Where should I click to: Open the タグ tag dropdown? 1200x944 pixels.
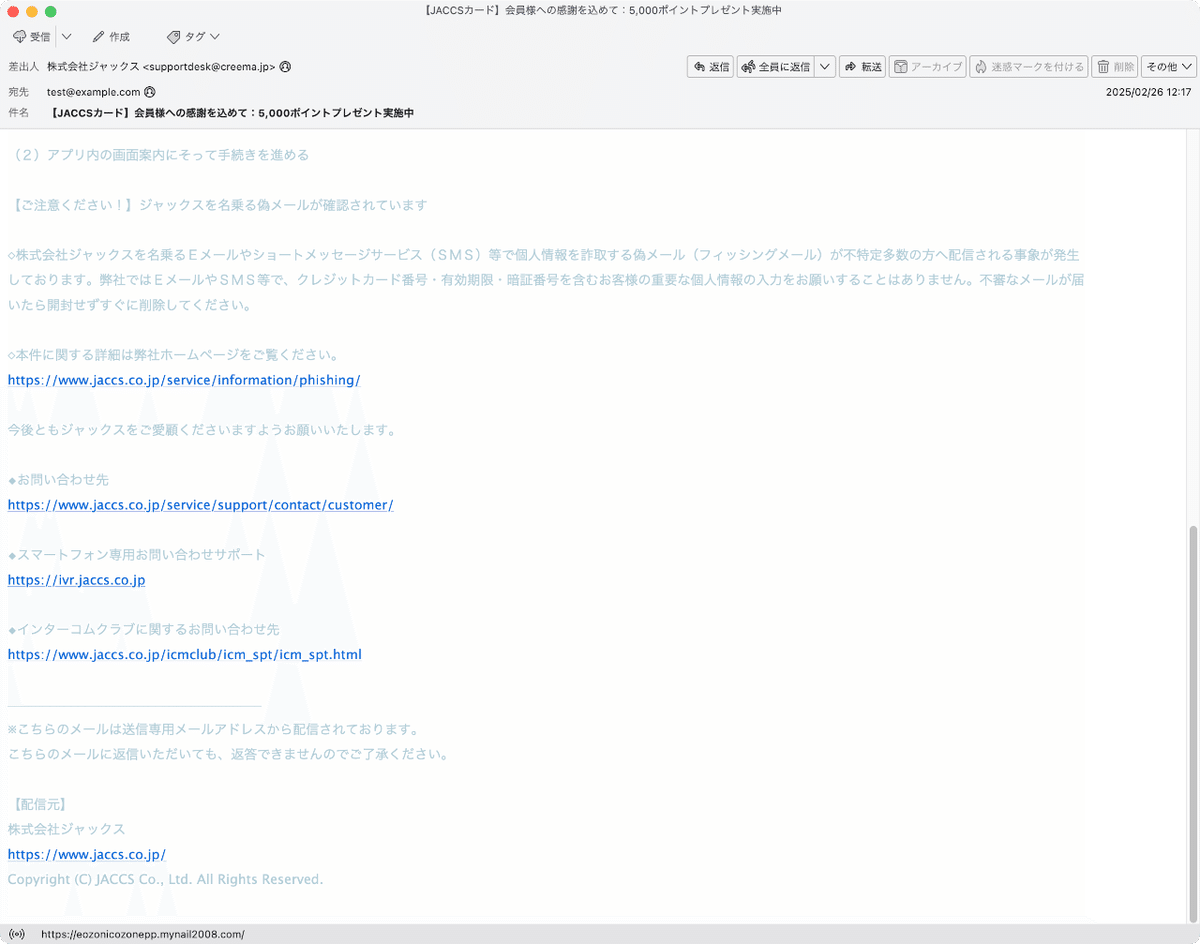click(x=193, y=37)
